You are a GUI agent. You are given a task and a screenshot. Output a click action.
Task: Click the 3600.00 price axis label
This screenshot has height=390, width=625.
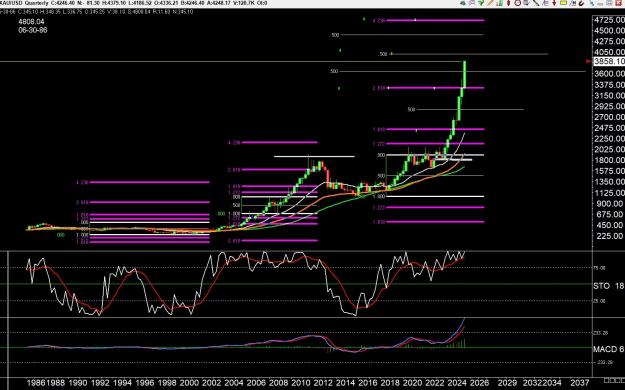[x=609, y=74]
